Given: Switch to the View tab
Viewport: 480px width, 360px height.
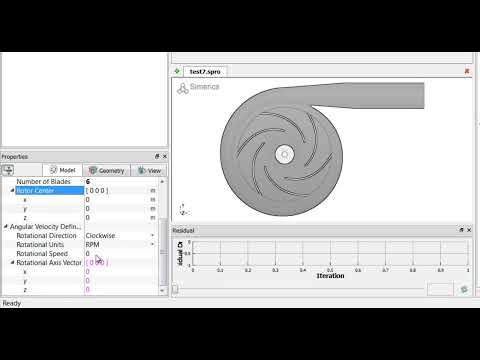Looking at the screenshot, I should tap(149, 170).
